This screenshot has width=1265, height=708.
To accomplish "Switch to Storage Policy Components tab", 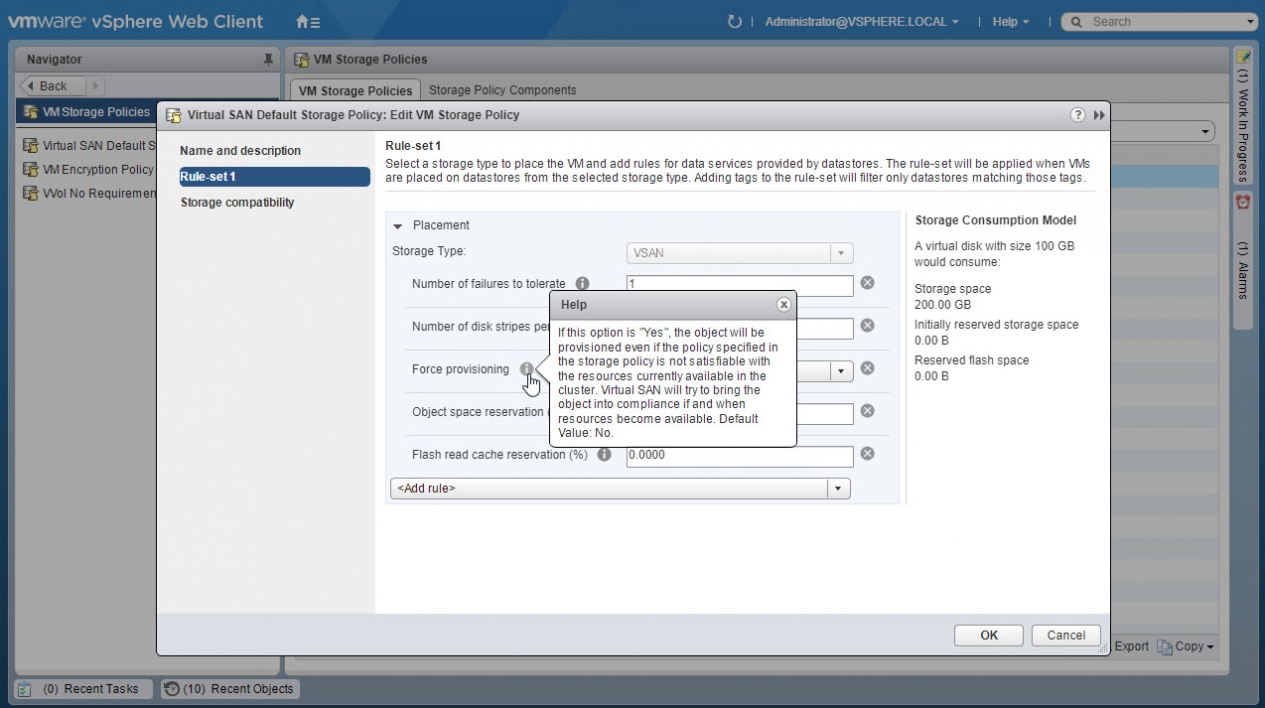I will 502,90.
